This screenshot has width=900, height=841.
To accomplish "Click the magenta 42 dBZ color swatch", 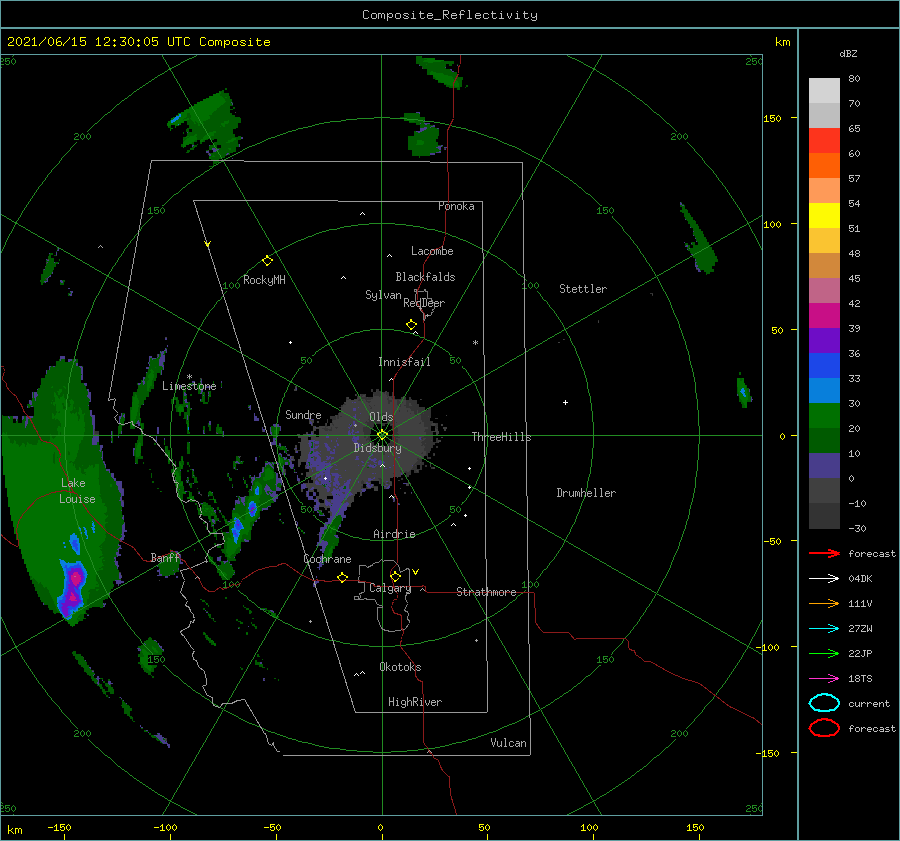I will 824,315.
